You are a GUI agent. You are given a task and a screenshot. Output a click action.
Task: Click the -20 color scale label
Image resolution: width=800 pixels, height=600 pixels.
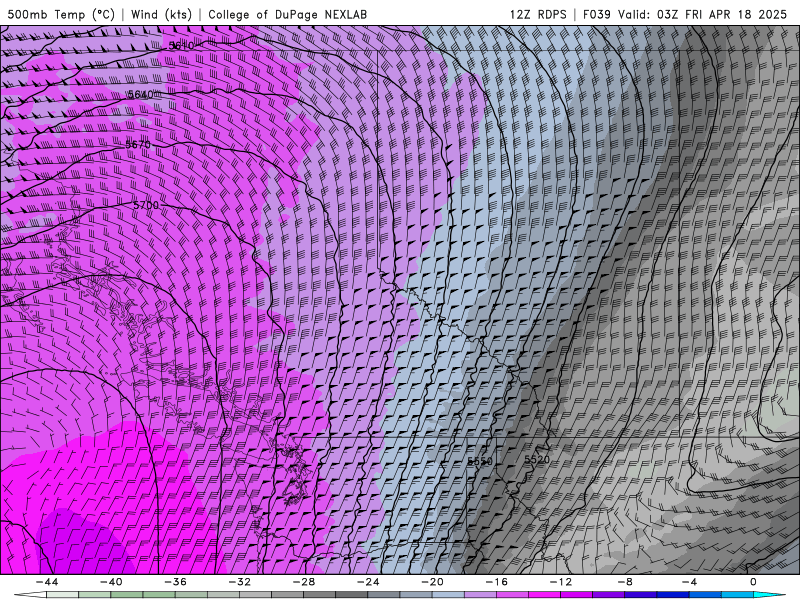(x=432, y=582)
